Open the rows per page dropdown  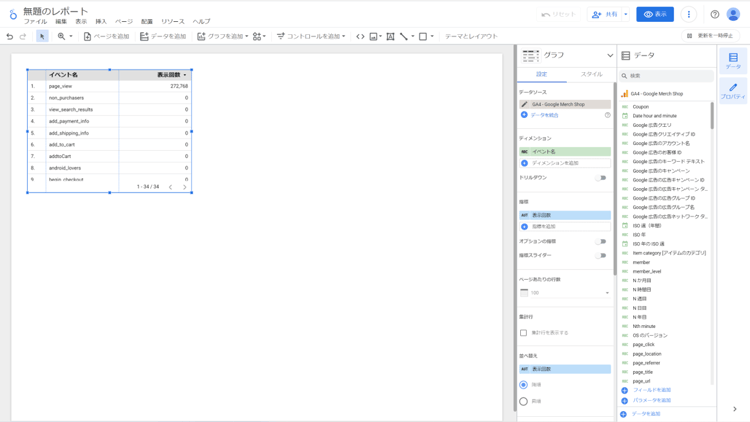click(x=565, y=293)
